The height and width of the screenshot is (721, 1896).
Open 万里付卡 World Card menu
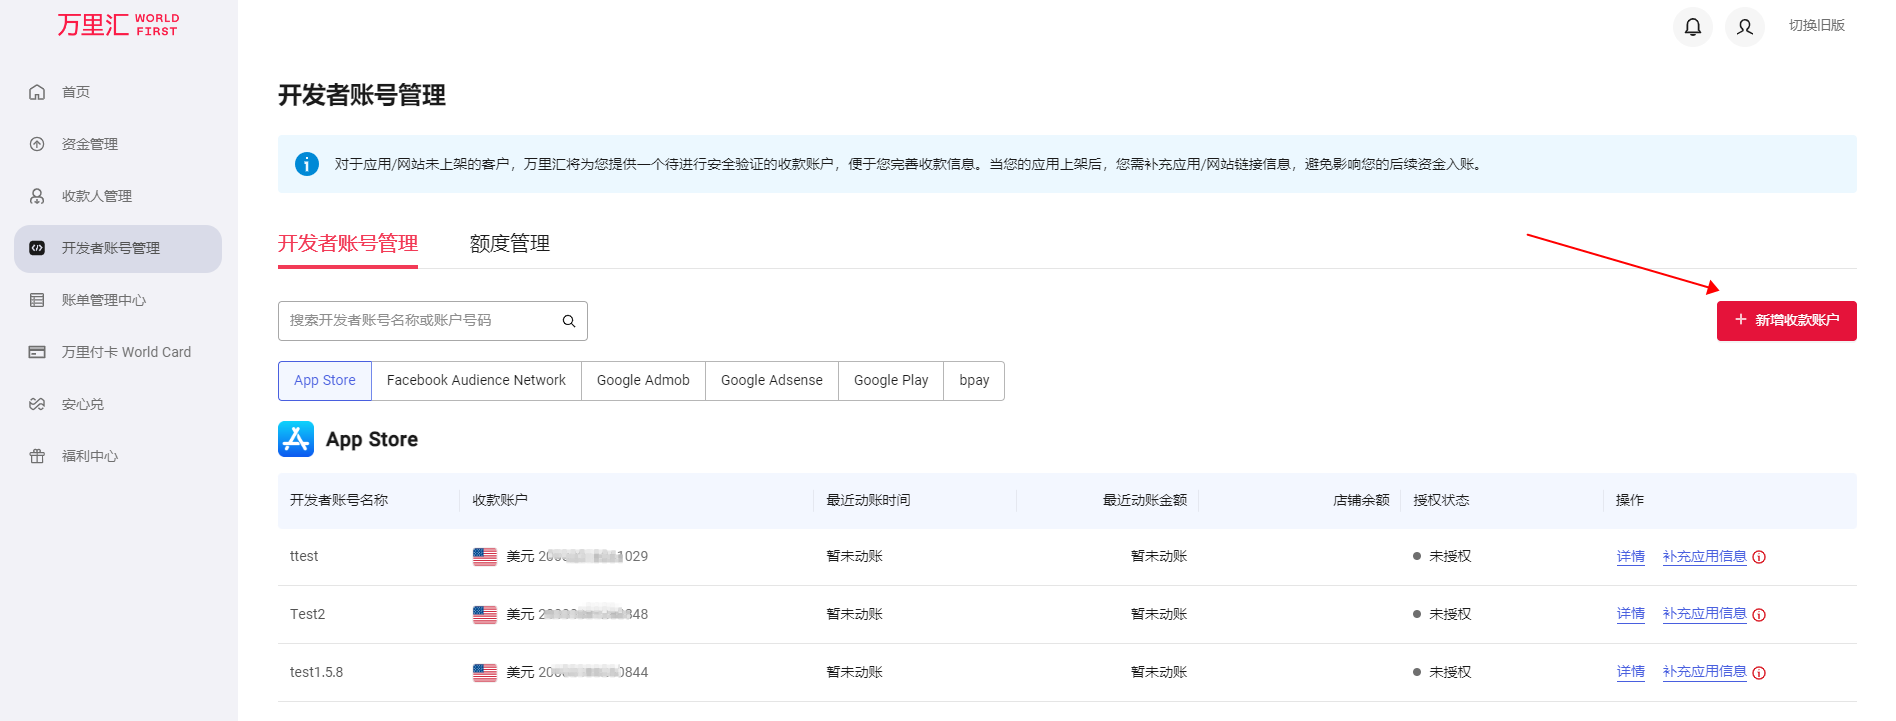(126, 352)
